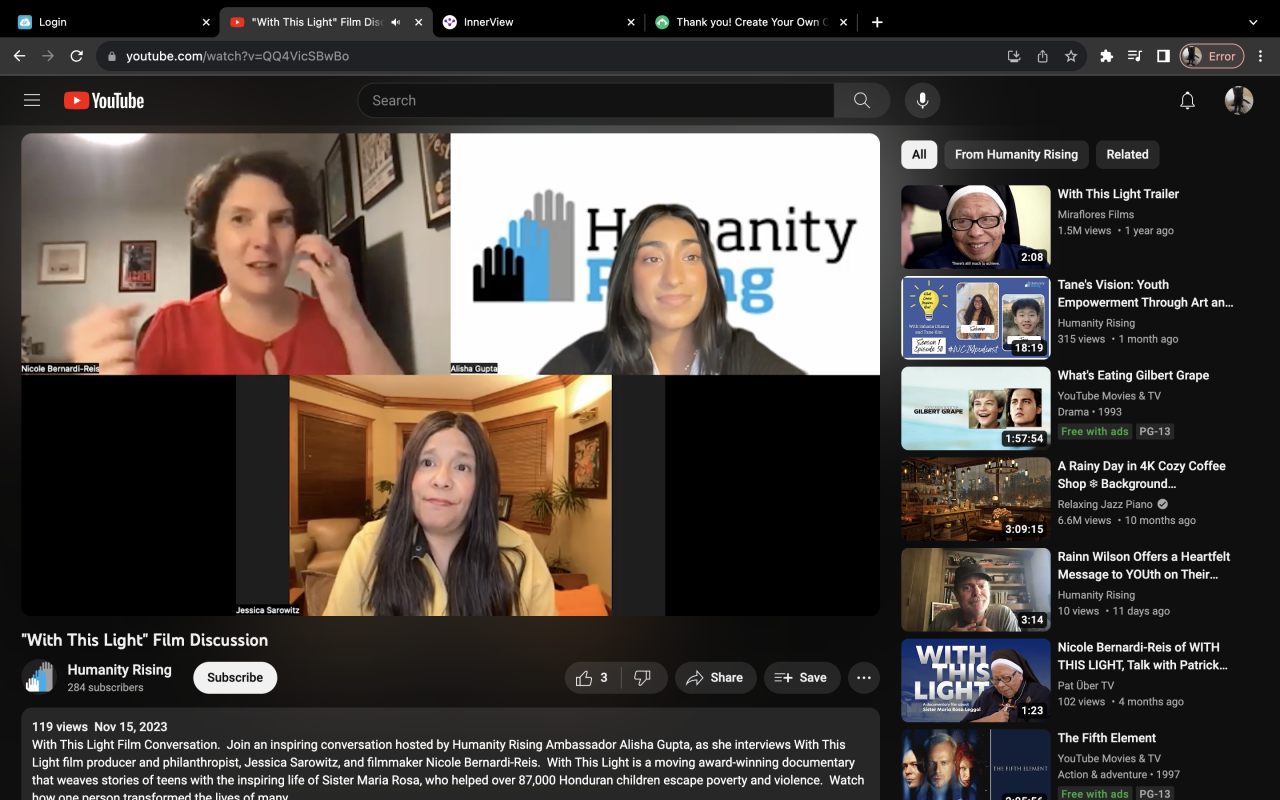Screen dimensions: 1280x800
Task: Open the media controls icon
Action: [x=1134, y=56]
